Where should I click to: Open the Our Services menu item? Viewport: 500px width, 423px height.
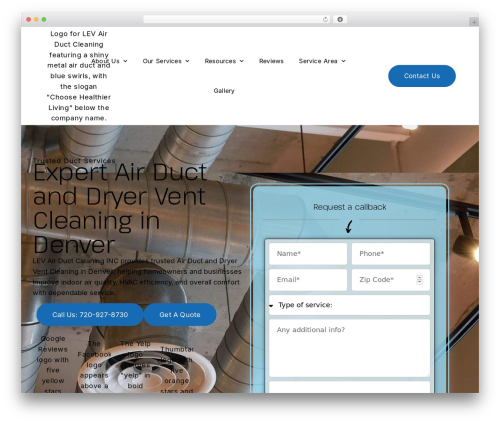tap(162, 61)
